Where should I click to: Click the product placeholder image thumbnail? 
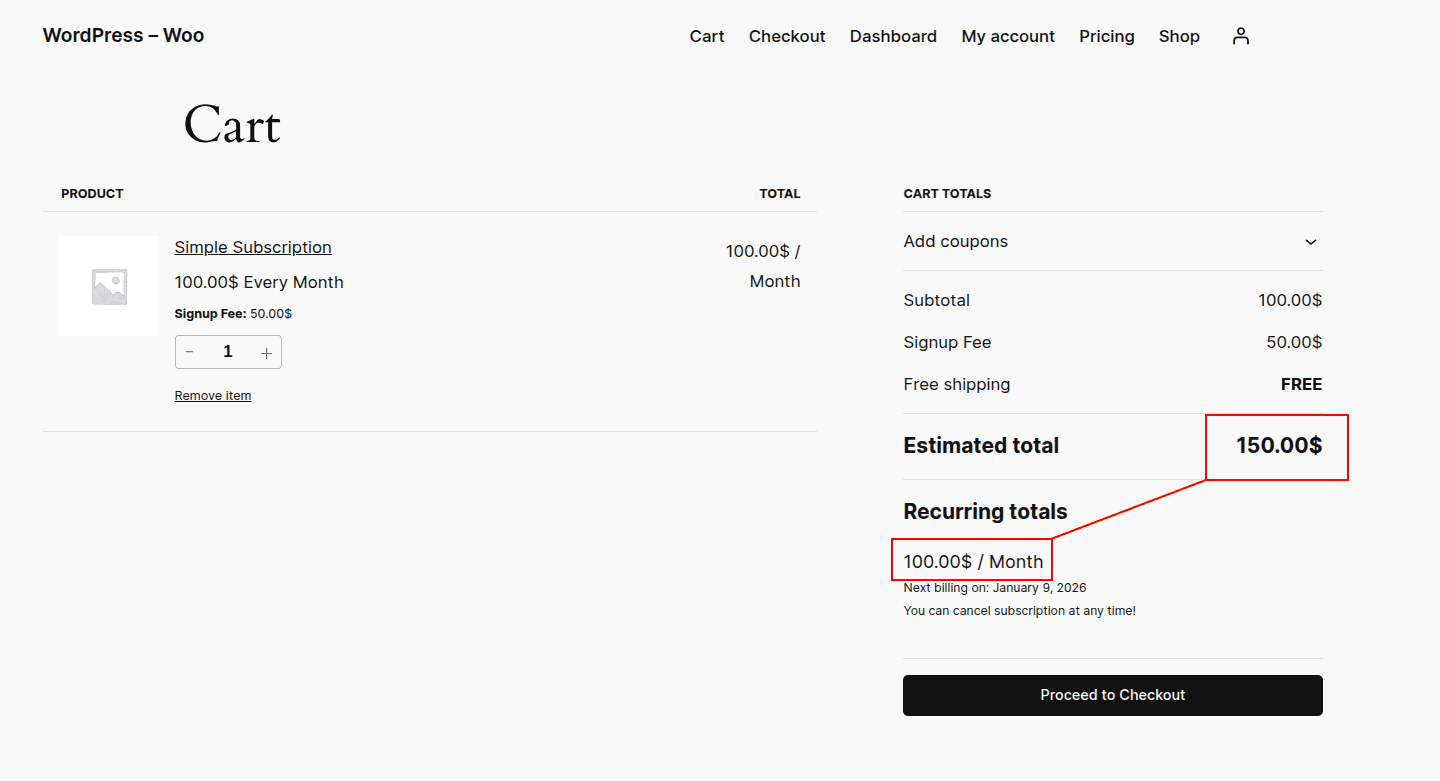click(109, 286)
